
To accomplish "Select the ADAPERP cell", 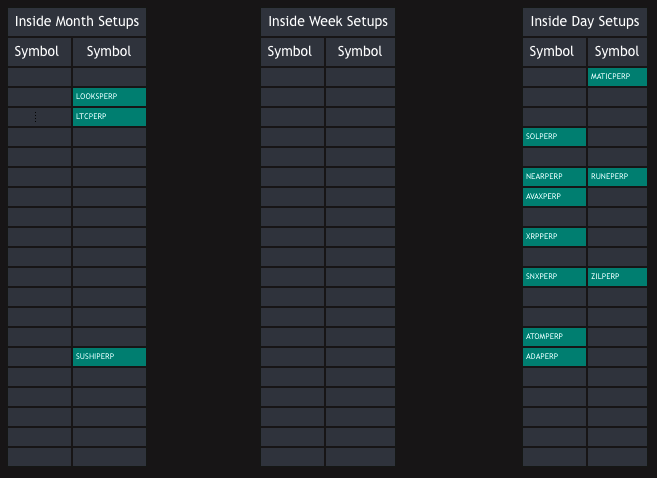I will click(x=554, y=357).
